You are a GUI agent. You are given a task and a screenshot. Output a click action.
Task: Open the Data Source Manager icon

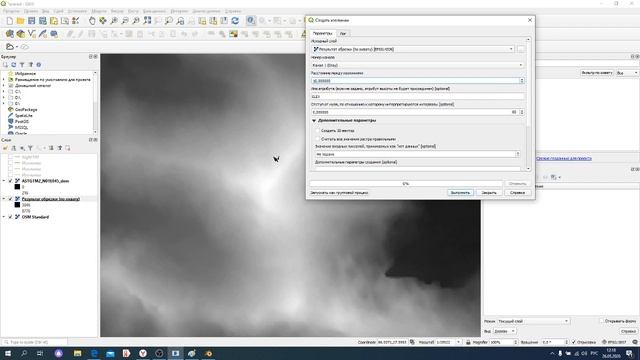click(9, 34)
